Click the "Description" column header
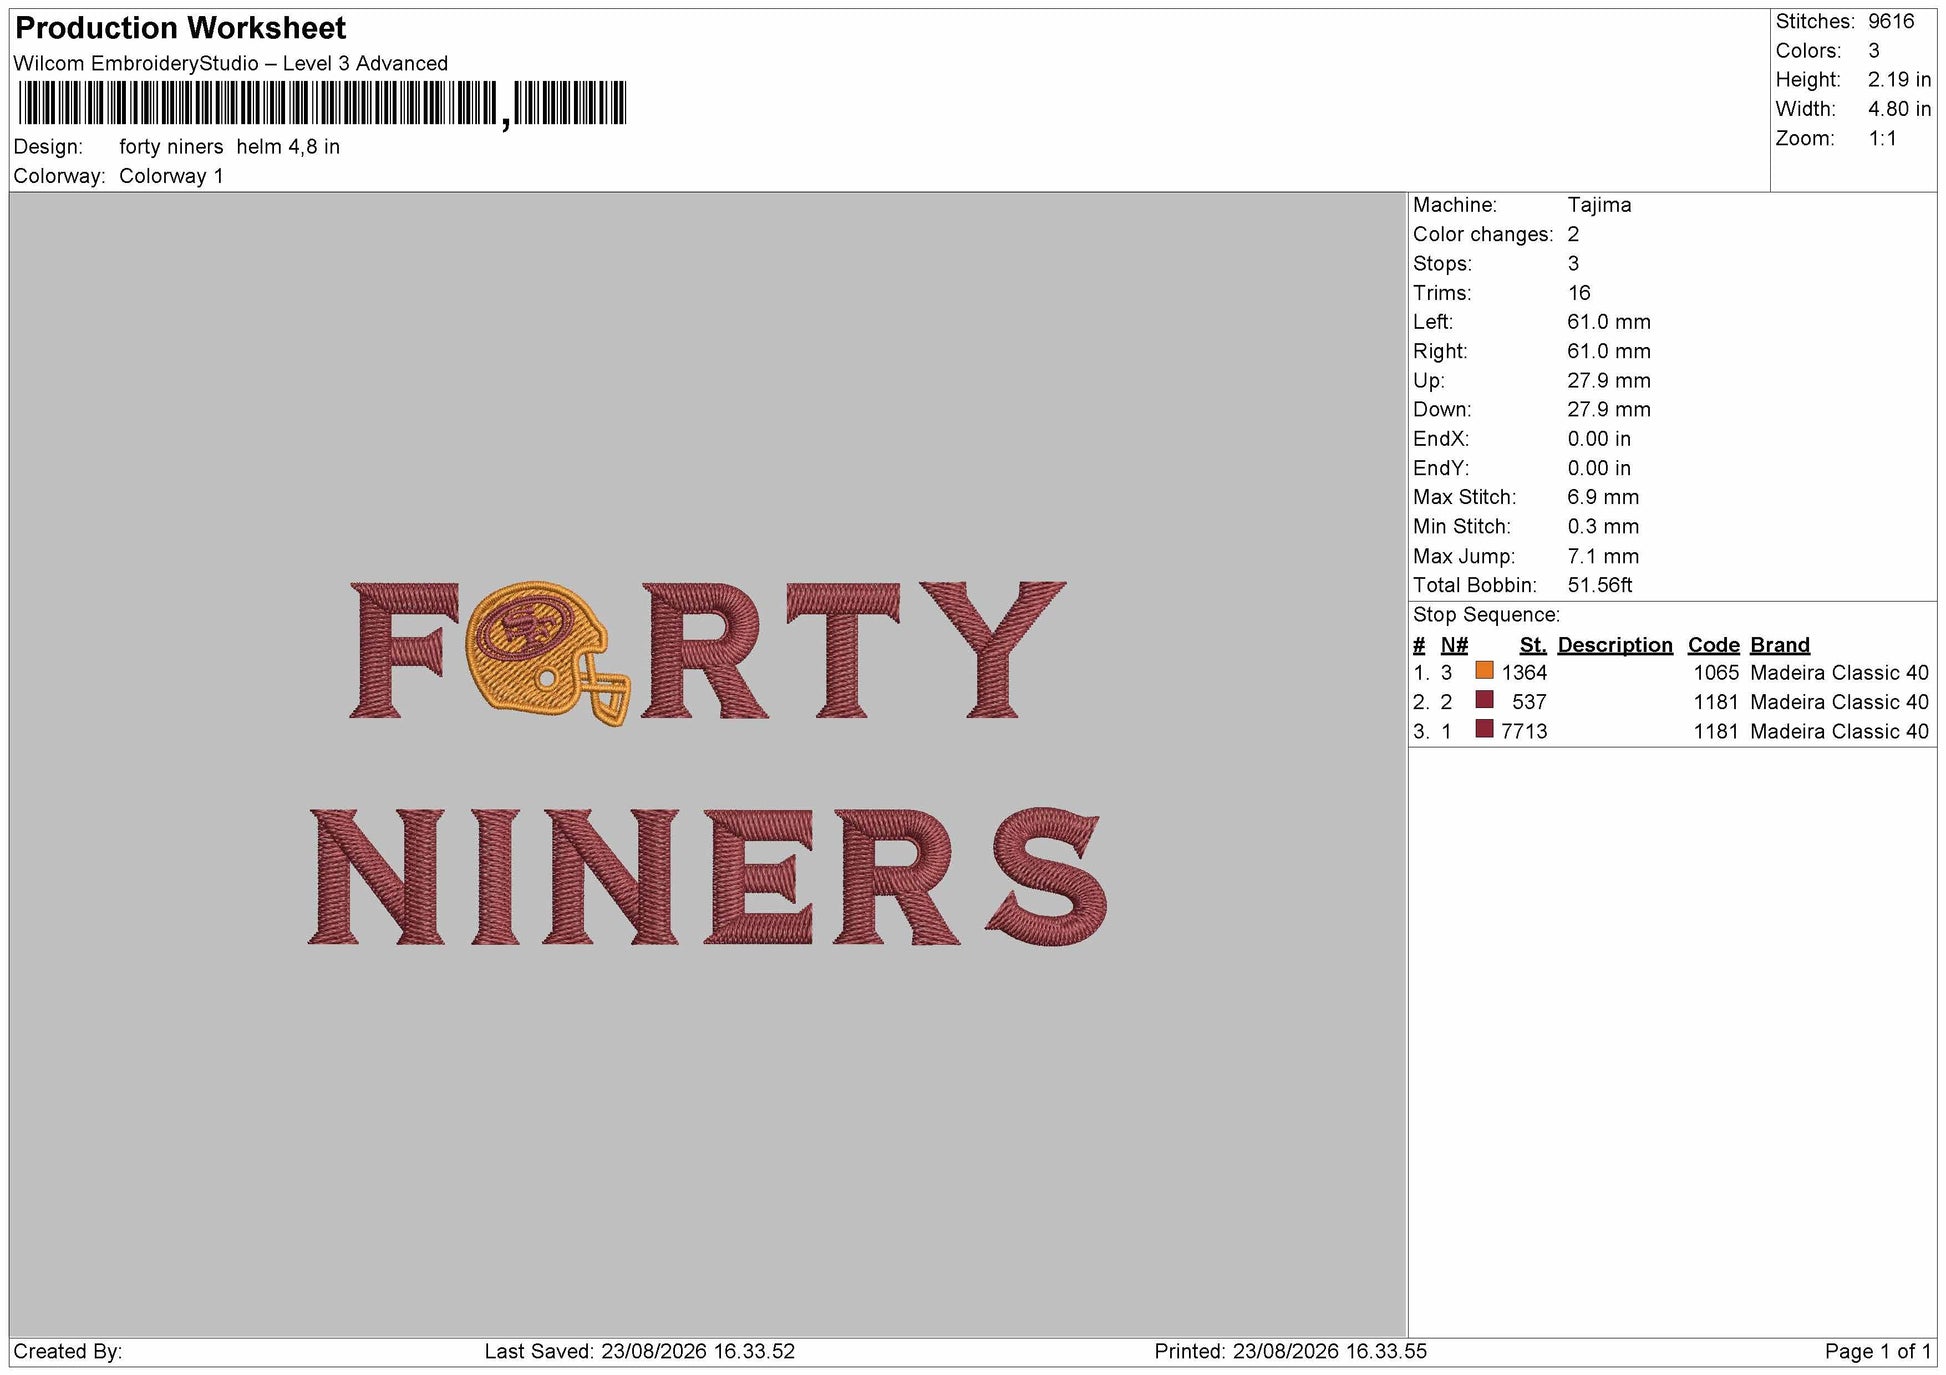The width and height of the screenshot is (1946, 1375). [1615, 645]
